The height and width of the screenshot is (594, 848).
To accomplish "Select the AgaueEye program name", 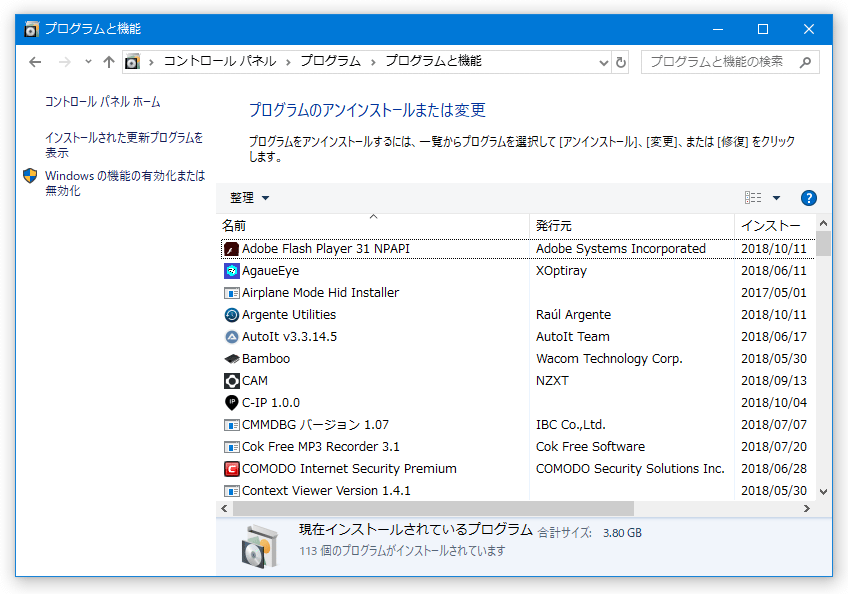I will [270, 271].
